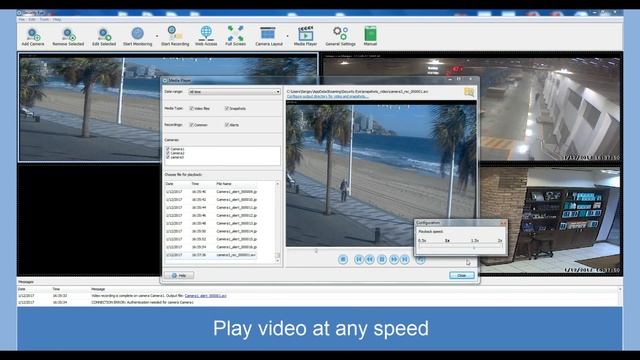Click the yellow folder icon in Media Player
The width and height of the screenshot is (640, 360).
click(x=469, y=92)
